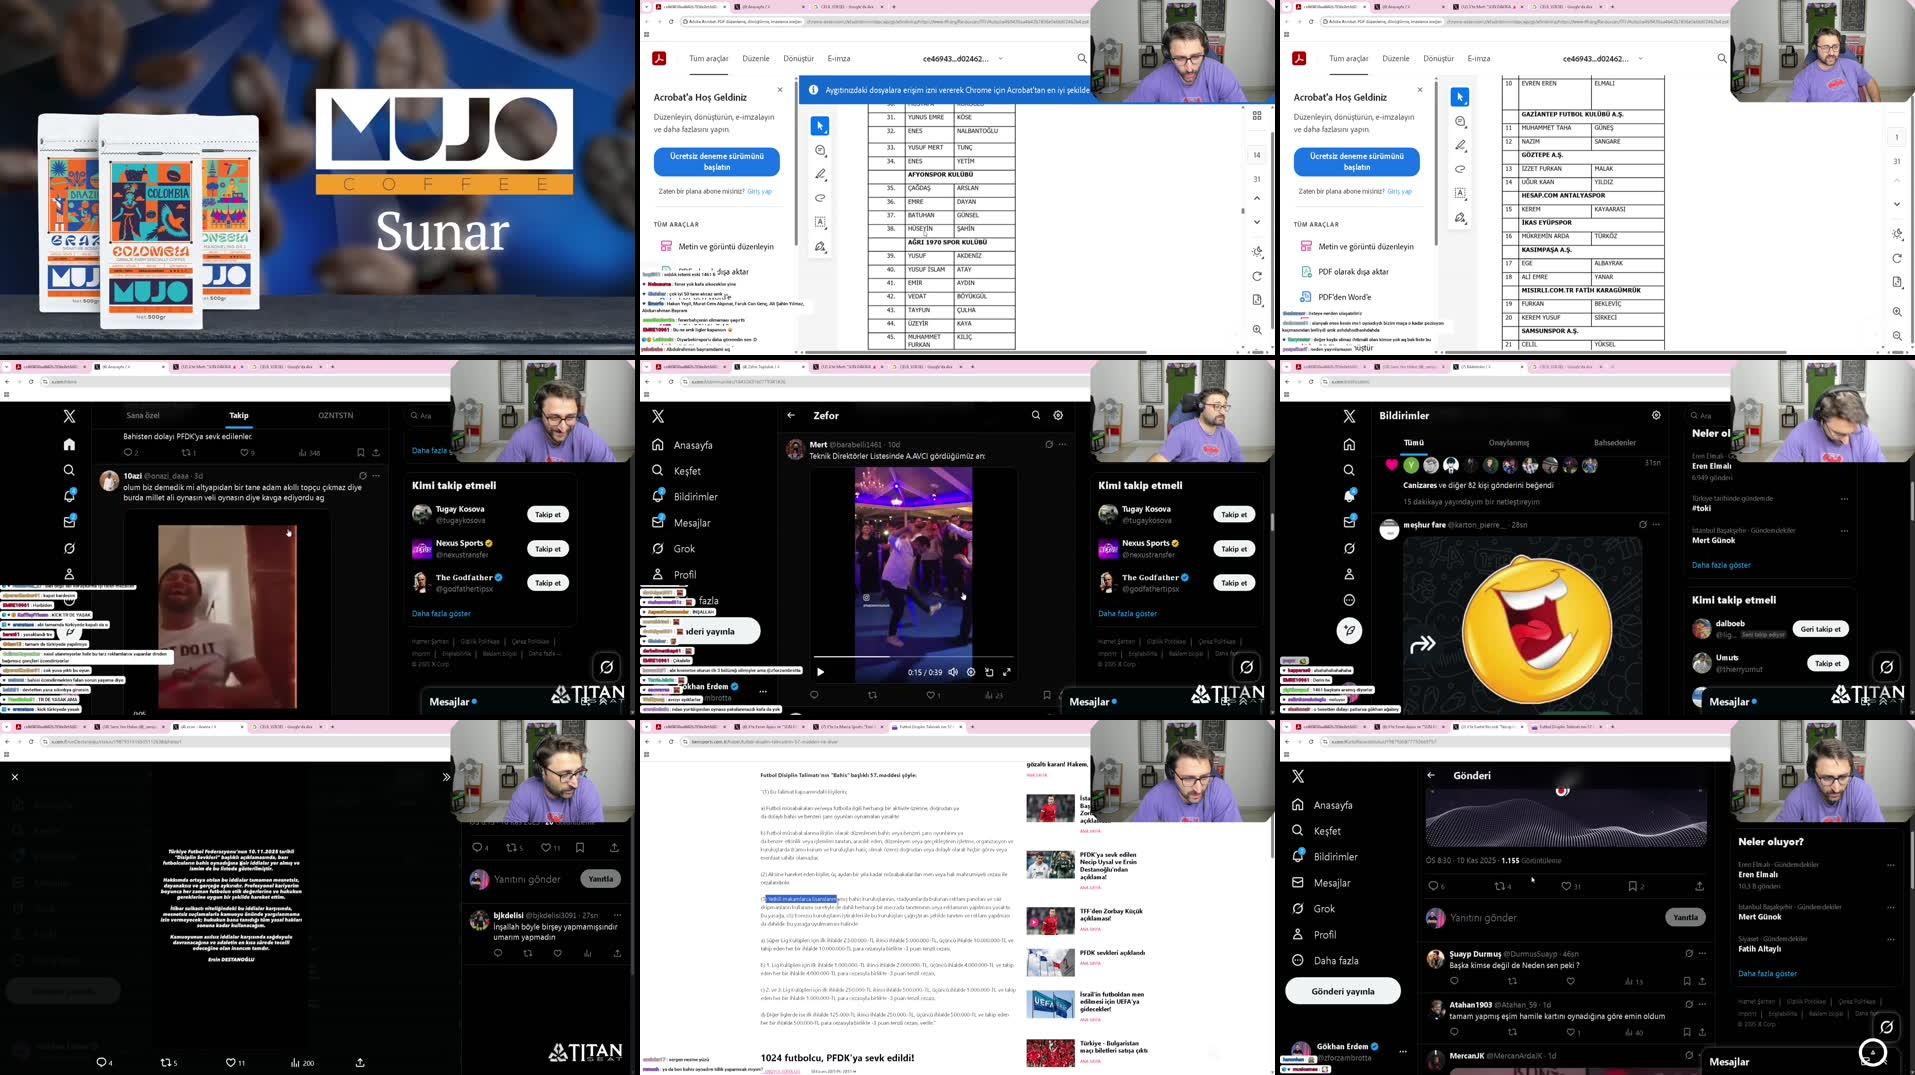Select the Draw pencil tool in Acrobat
Image resolution: width=1915 pixels, height=1075 pixels.
[x=1460, y=145]
